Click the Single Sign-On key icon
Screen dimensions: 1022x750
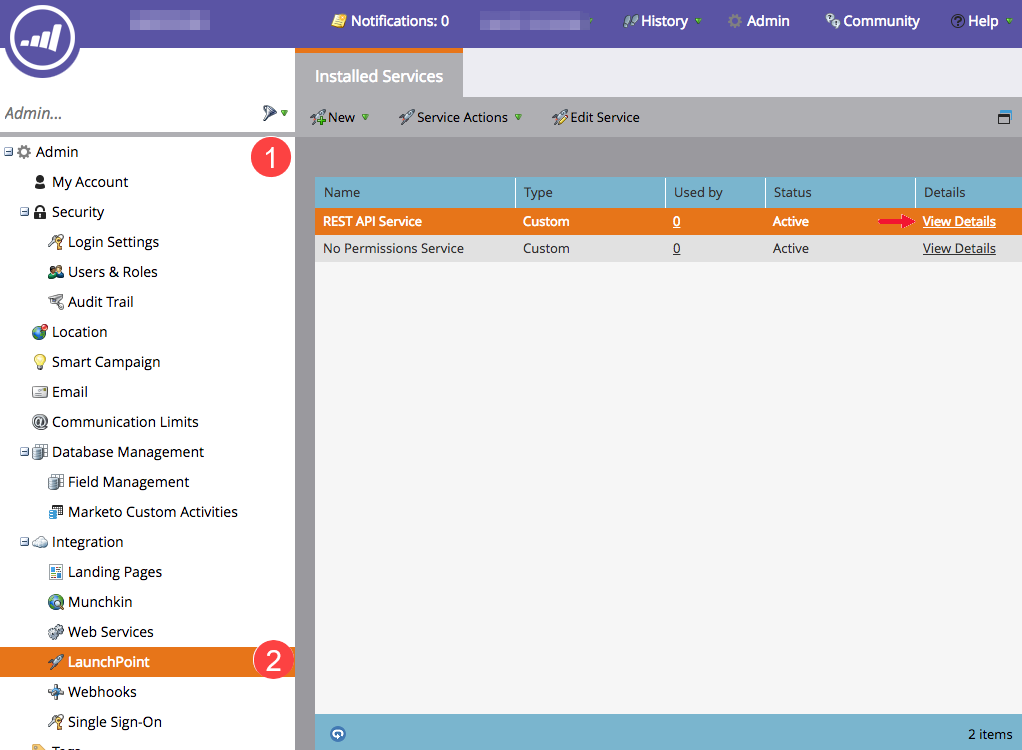click(56, 721)
